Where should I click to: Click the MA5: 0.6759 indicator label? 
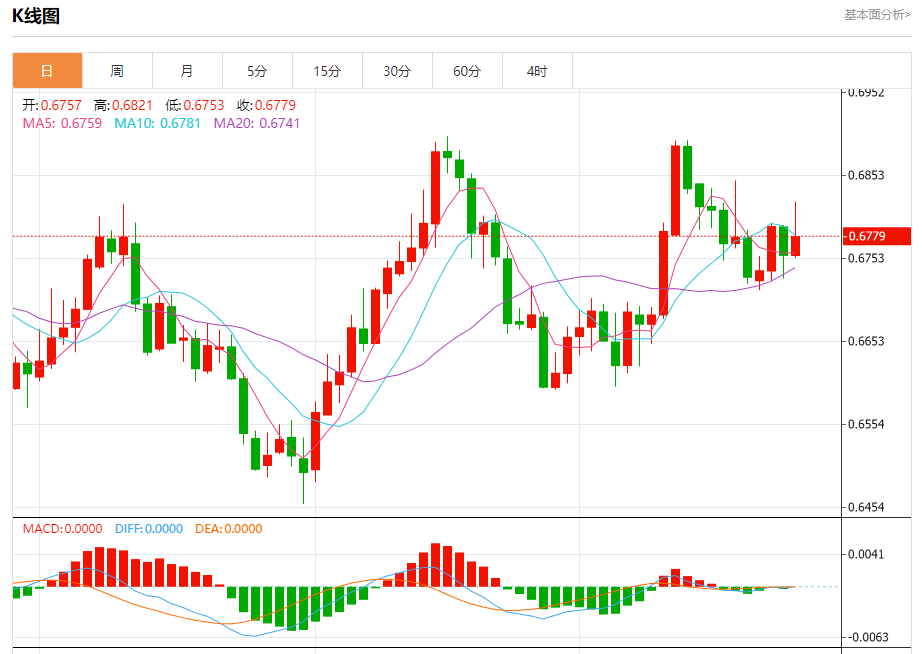coord(62,123)
